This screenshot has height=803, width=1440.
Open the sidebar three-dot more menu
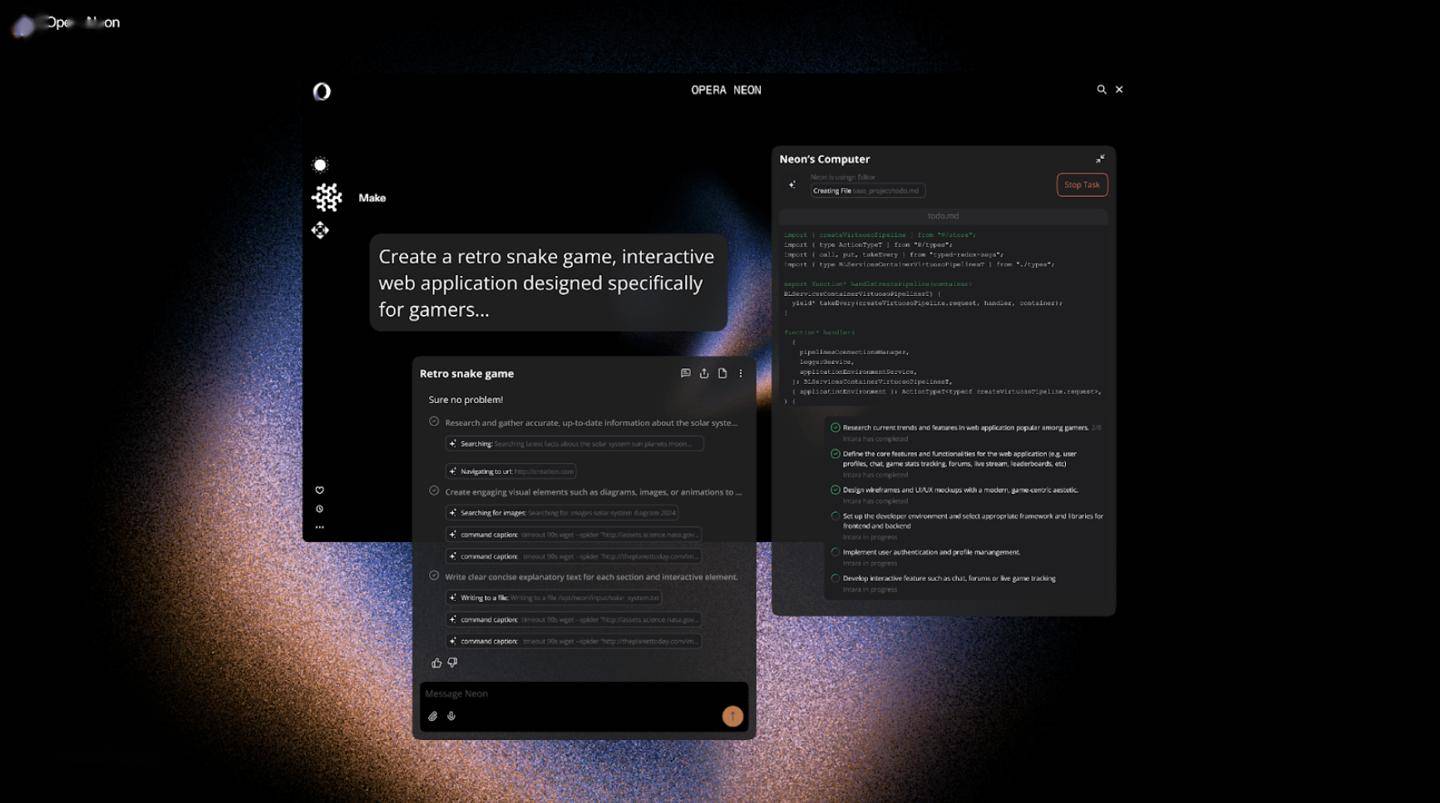click(x=320, y=527)
